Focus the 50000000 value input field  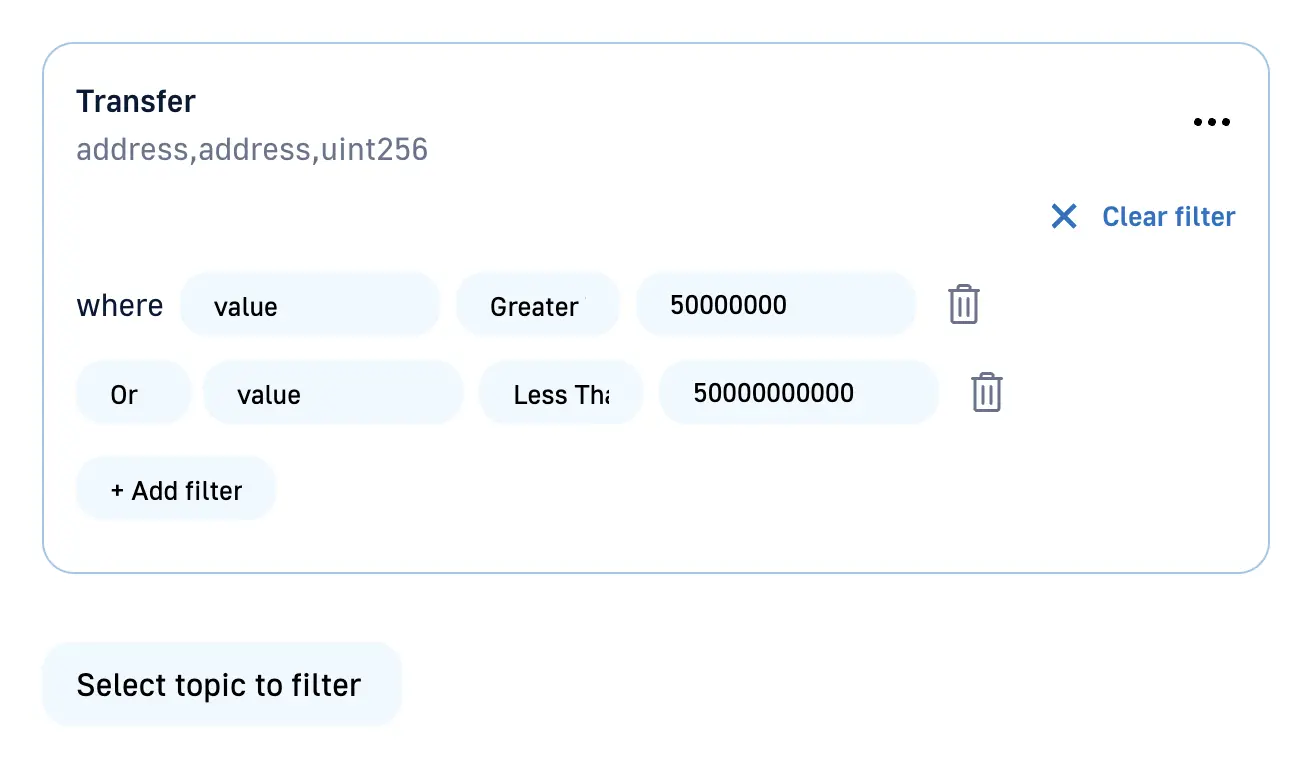775,305
